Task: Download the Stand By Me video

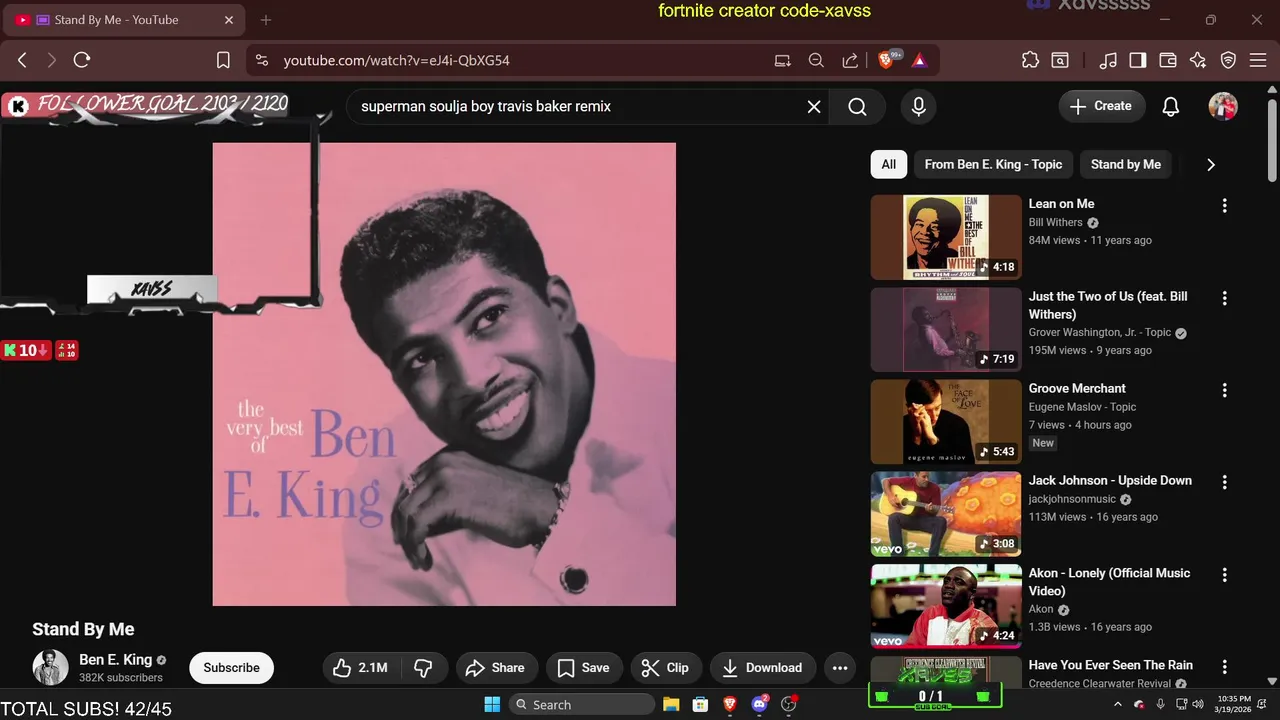Action: click(763, 668)
